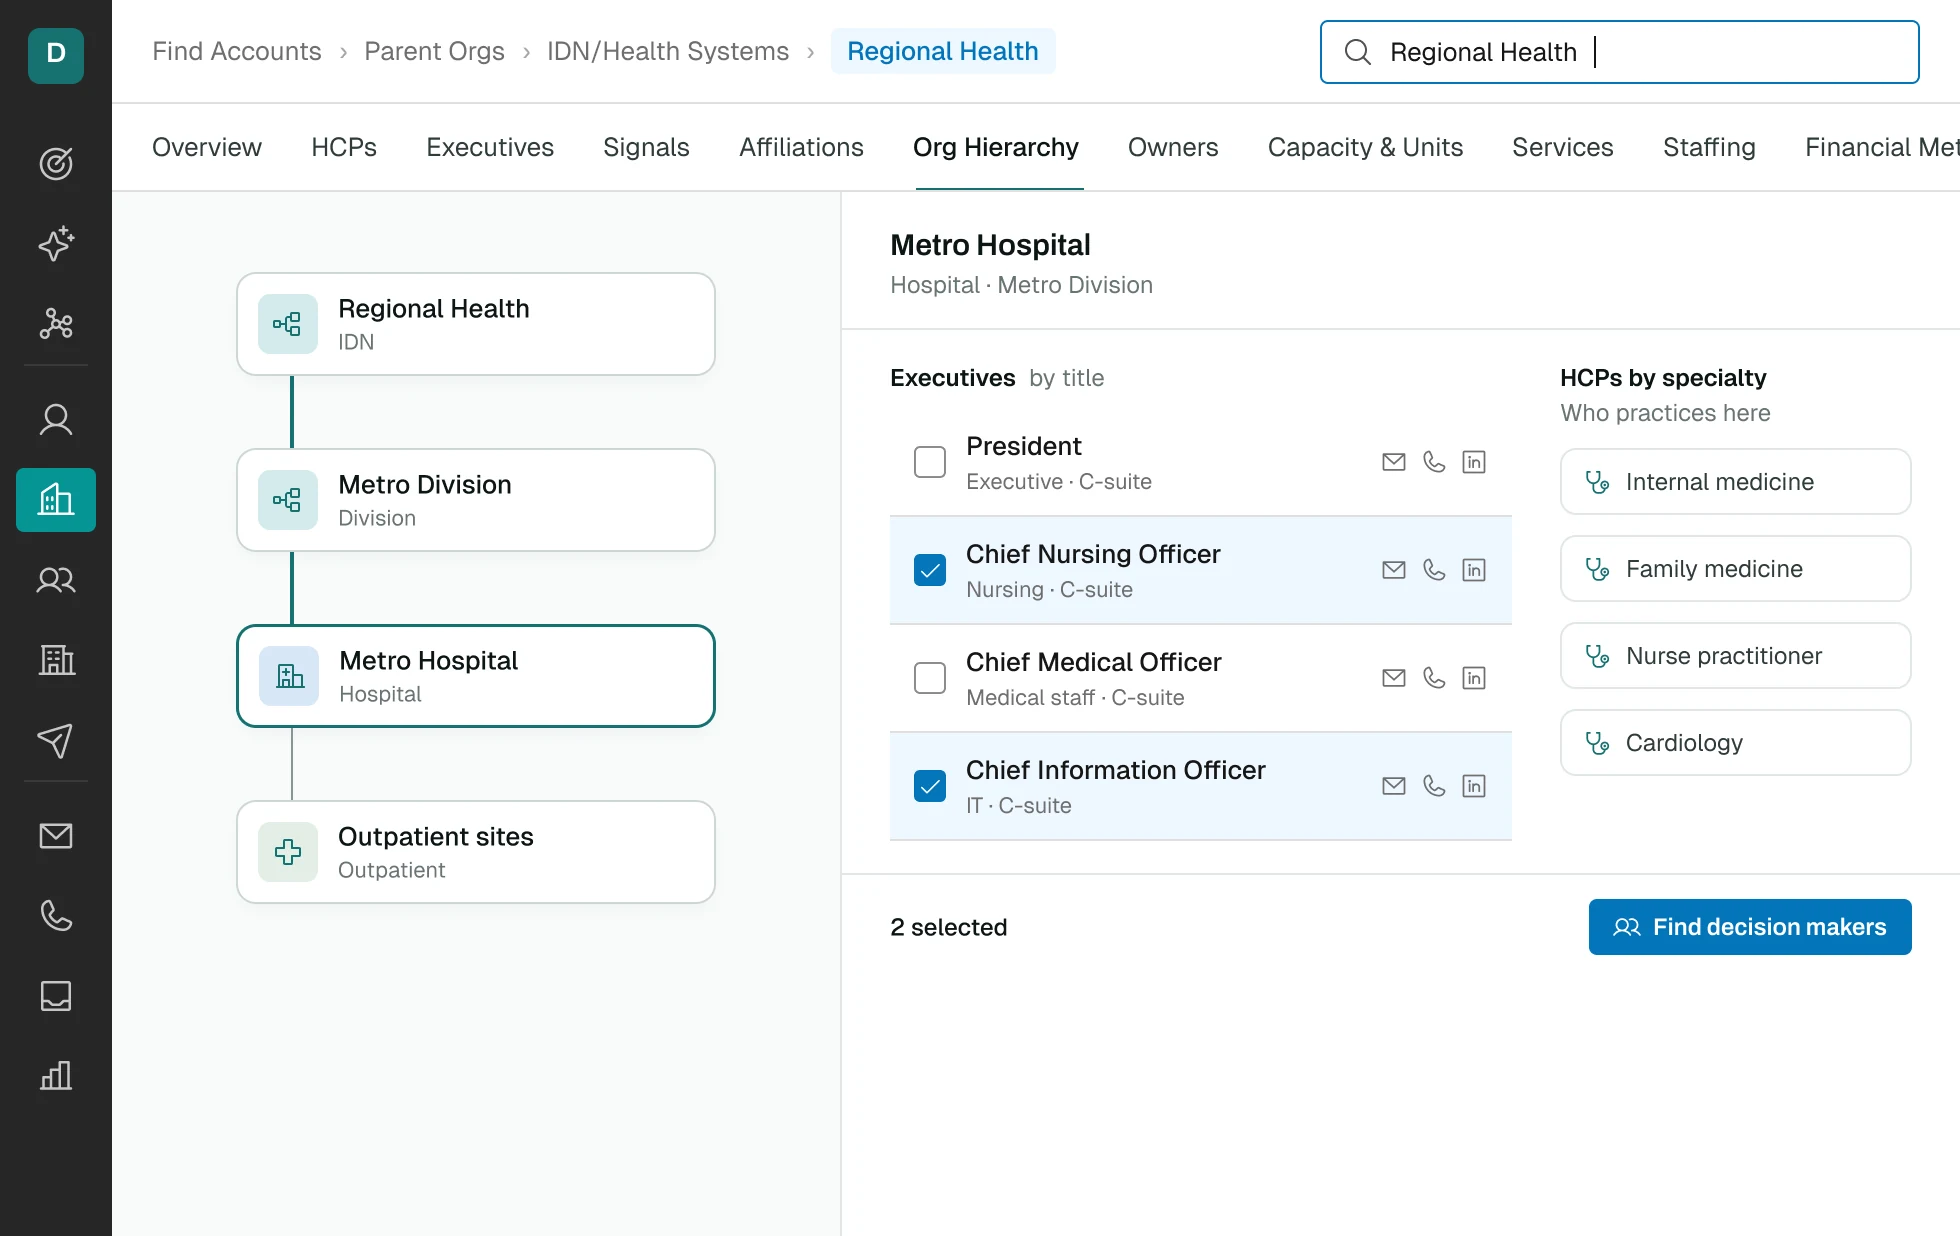The height and width of the screenshot is (1236, 1960).
Task: Switch to the Signals tab
Action: click(646, 147)
